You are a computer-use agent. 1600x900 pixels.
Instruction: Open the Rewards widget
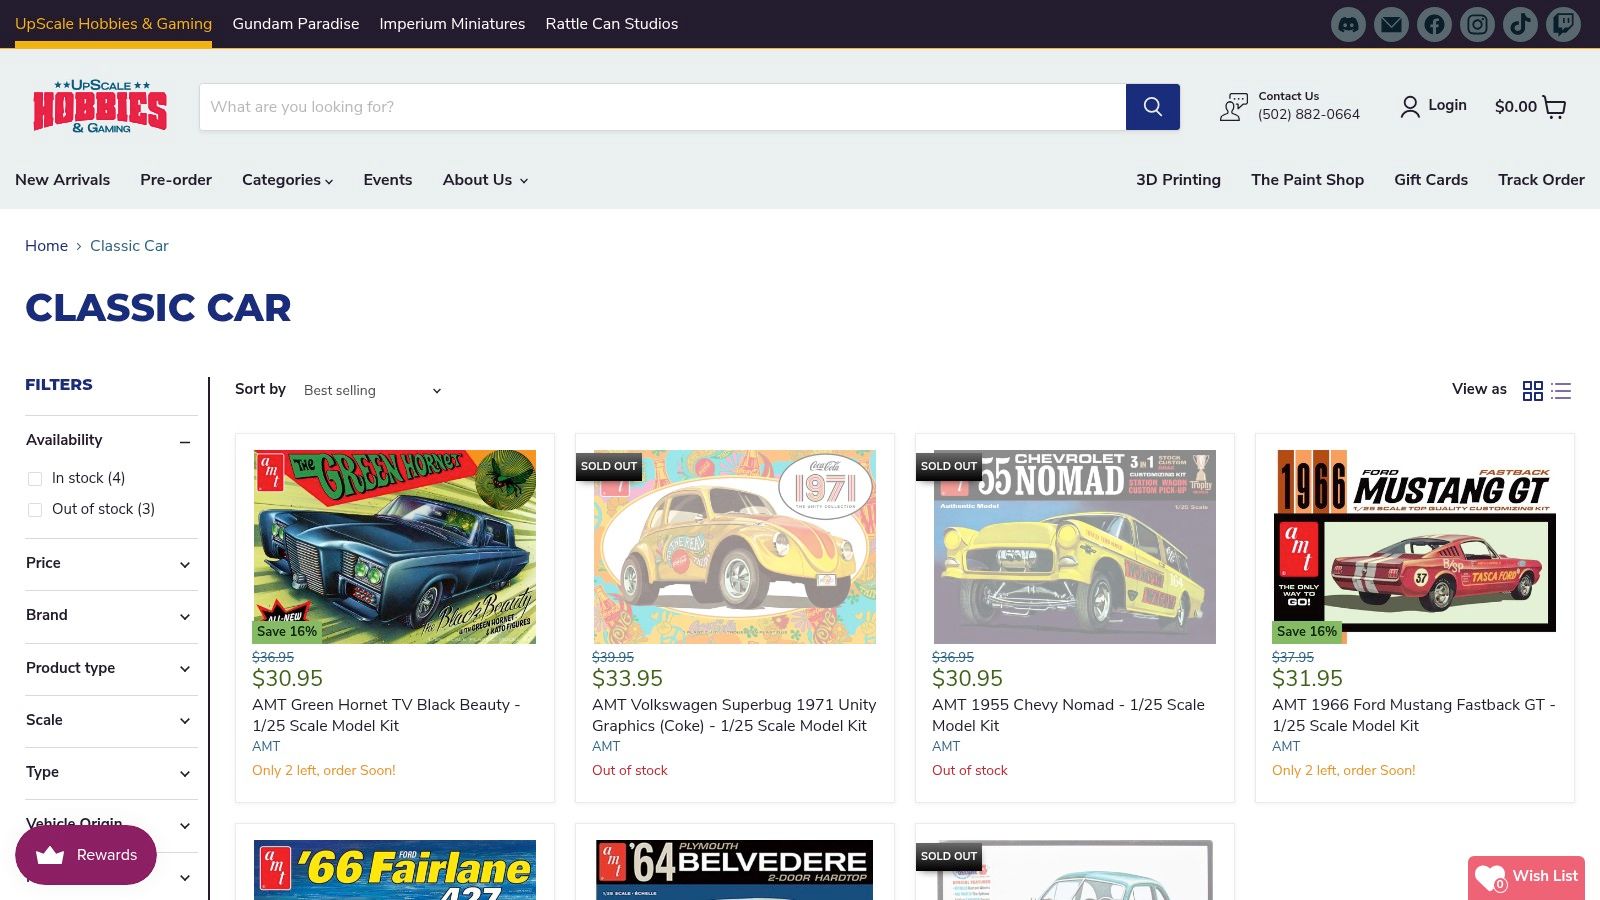tap(86, 855)
